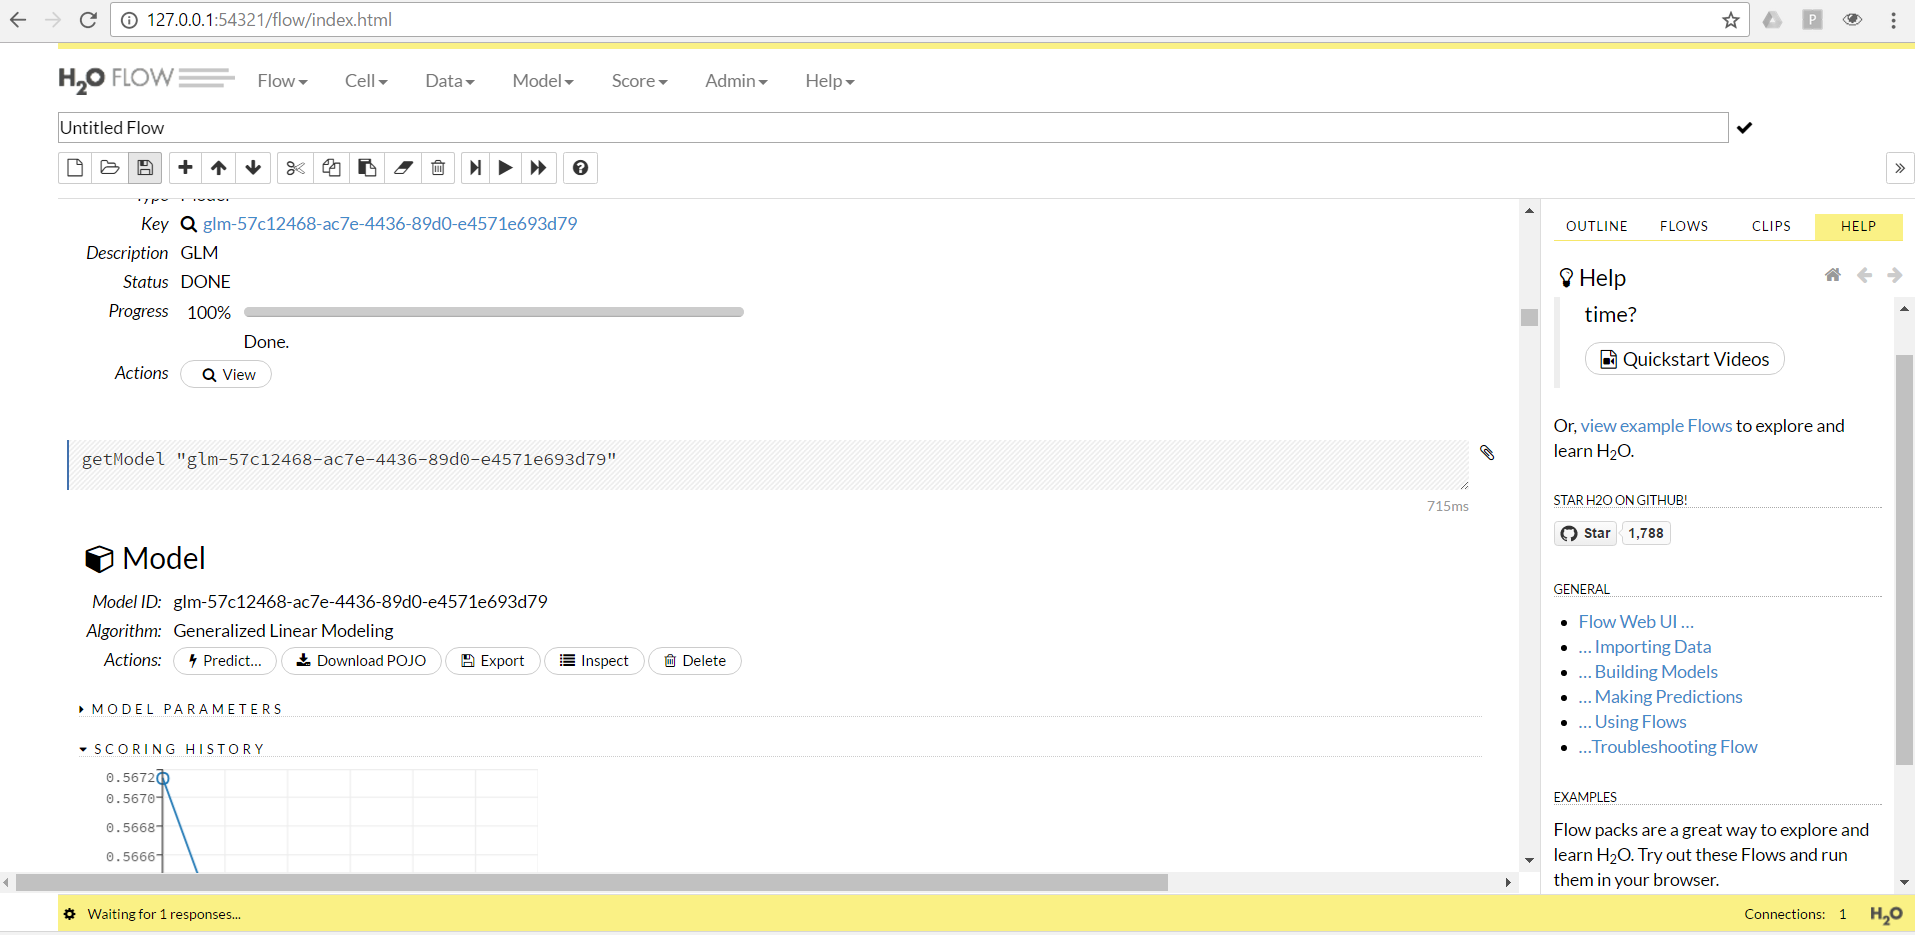Delete the model with the Delete button
This screenshot has width=1915, height=935.
tap(695, 661)
